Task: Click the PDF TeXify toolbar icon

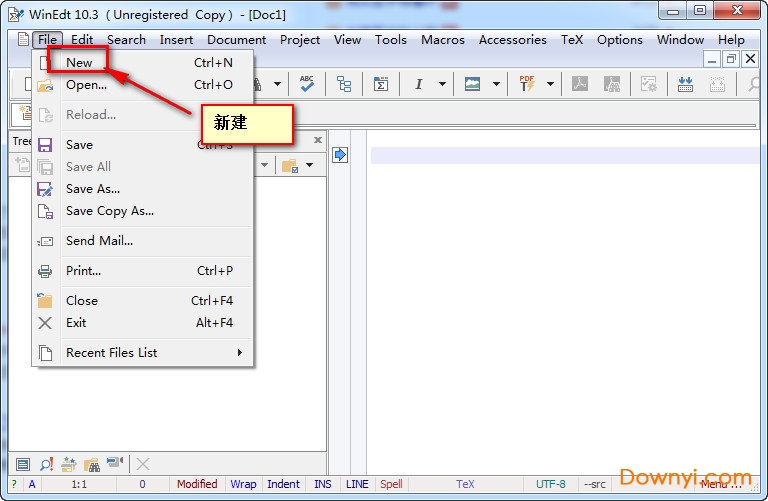Action: pos(527,84)
